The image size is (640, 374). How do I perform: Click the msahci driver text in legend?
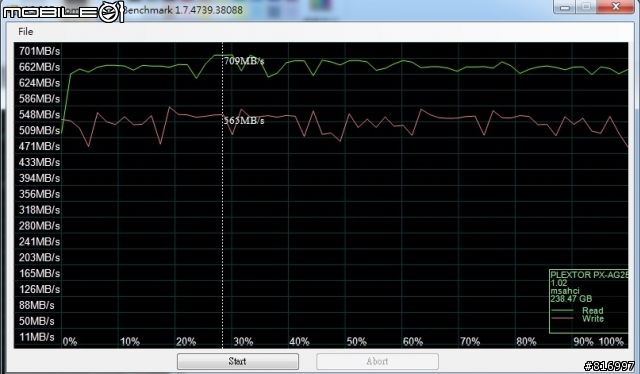pyautogui.click(x=564, y=291)
